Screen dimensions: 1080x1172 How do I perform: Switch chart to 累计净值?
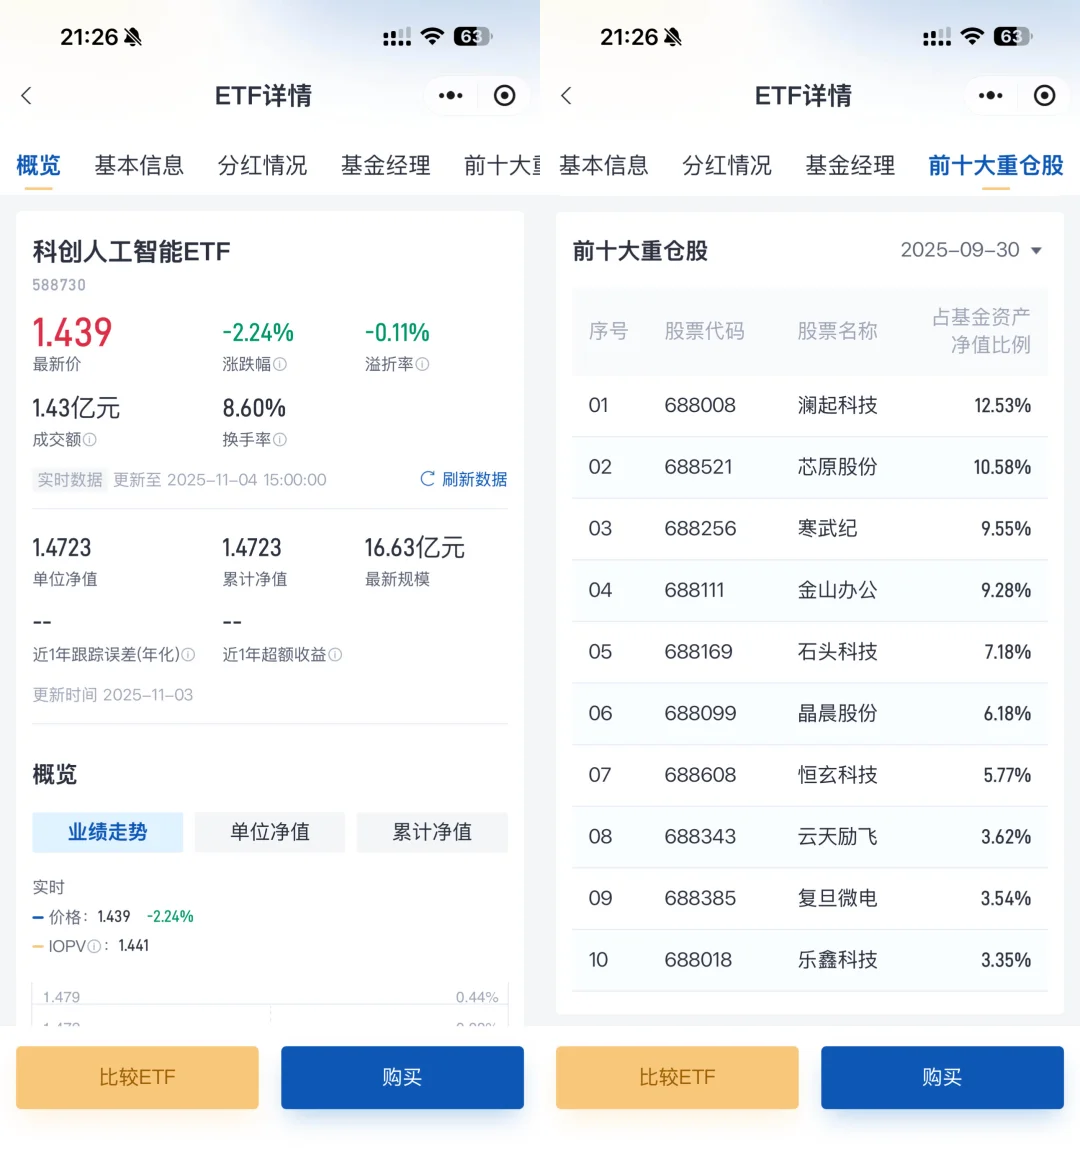coord(432,832)
